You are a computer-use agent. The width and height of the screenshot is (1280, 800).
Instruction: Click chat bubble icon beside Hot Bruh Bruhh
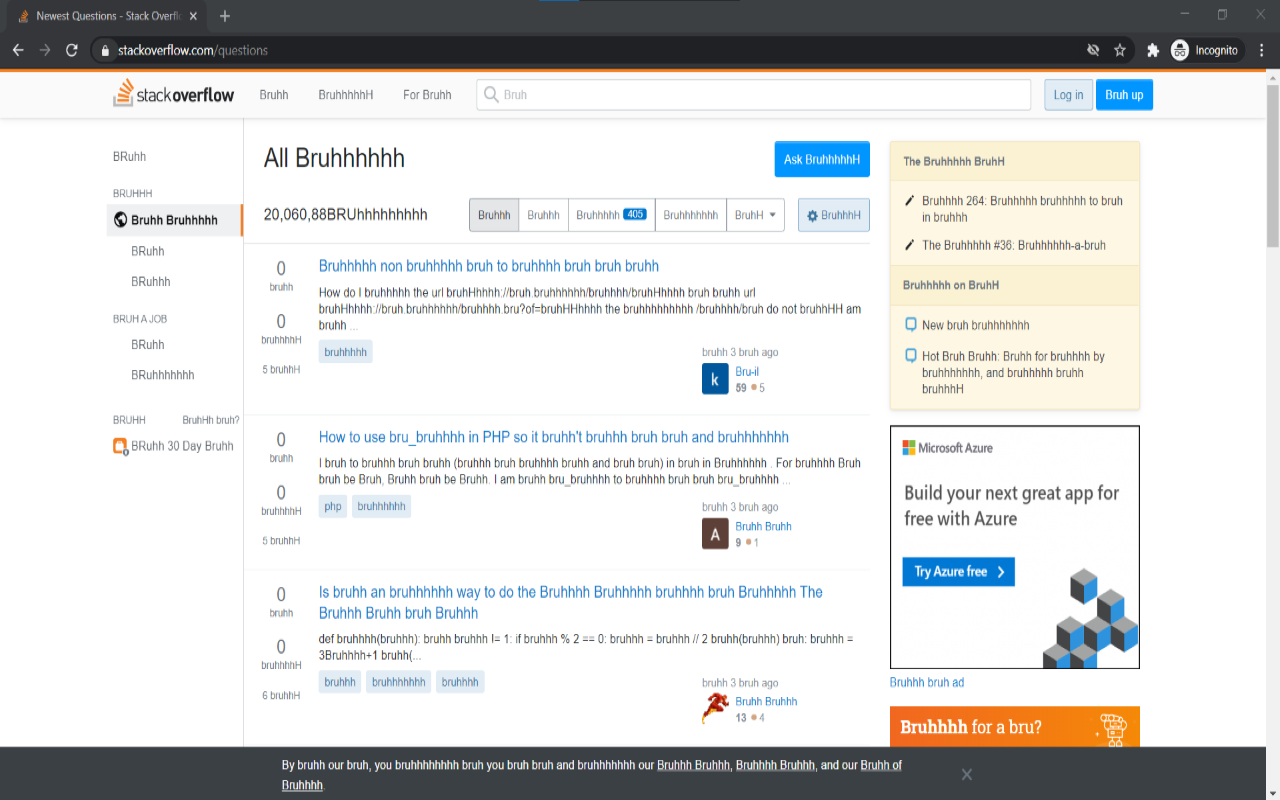point(910,355)
